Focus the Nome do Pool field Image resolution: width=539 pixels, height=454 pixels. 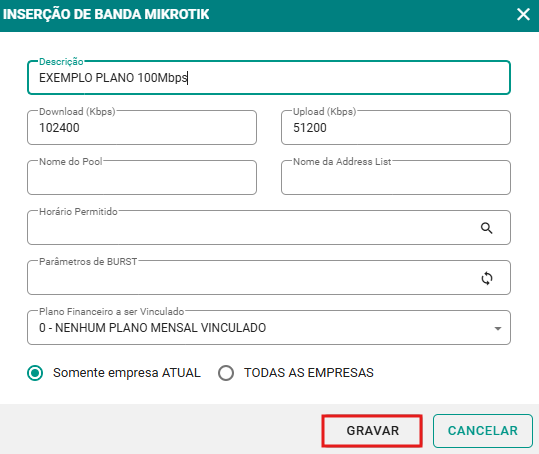[x=142, y=178]
